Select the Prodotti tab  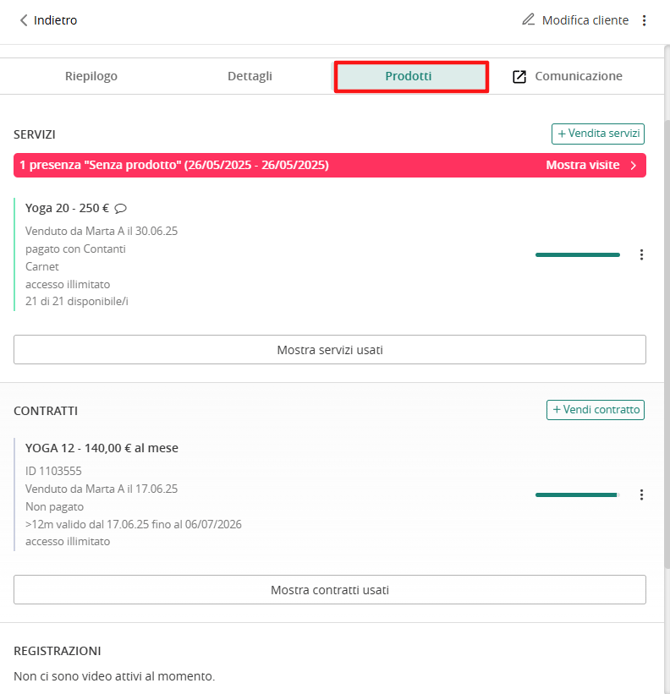point(411,77)
